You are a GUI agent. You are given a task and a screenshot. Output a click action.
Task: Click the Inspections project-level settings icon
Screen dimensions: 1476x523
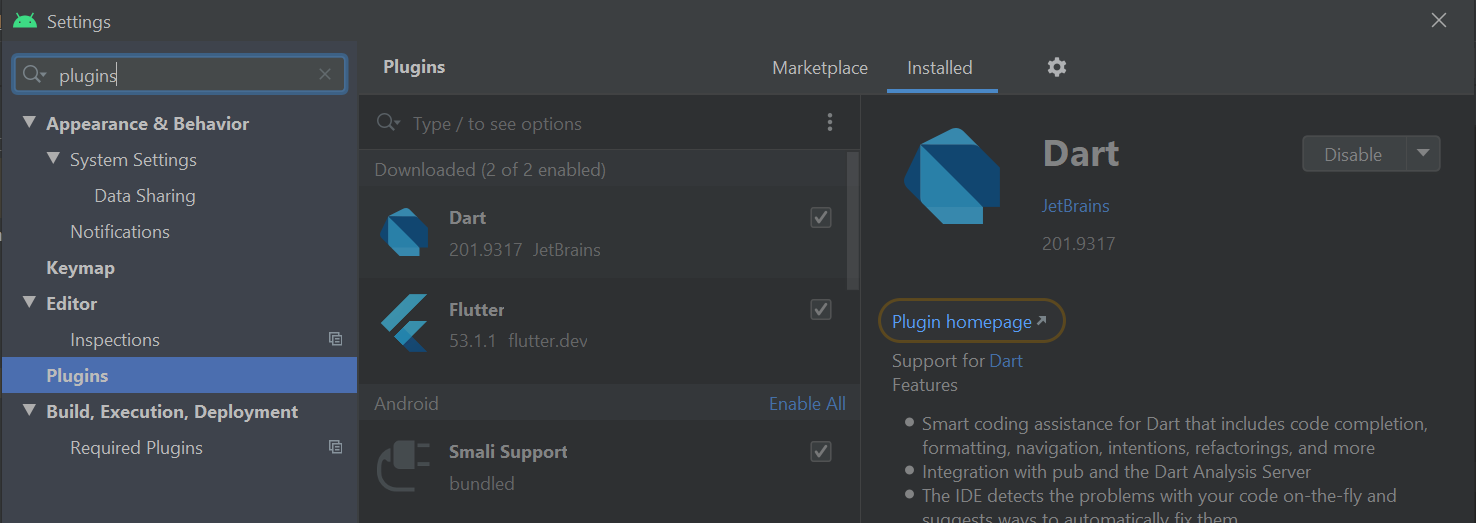(336, 340)
